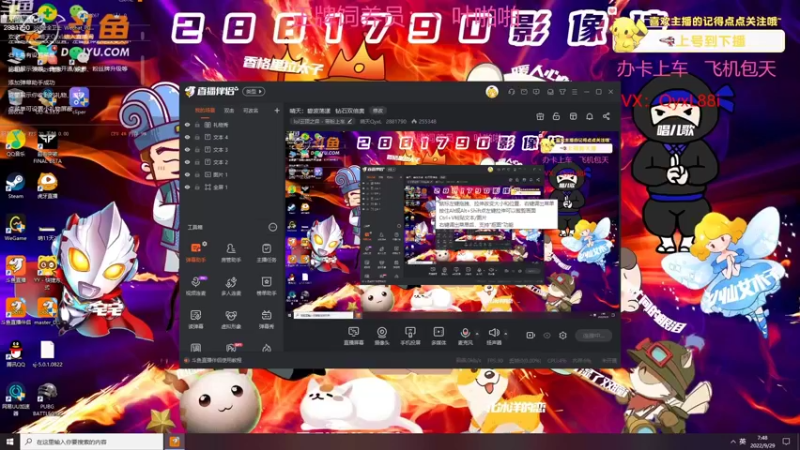Image resolution: width=800 pixels, height=450 pixels.
Task: Click the unlock padlock icon above the preview
Action: click(556, 116)
